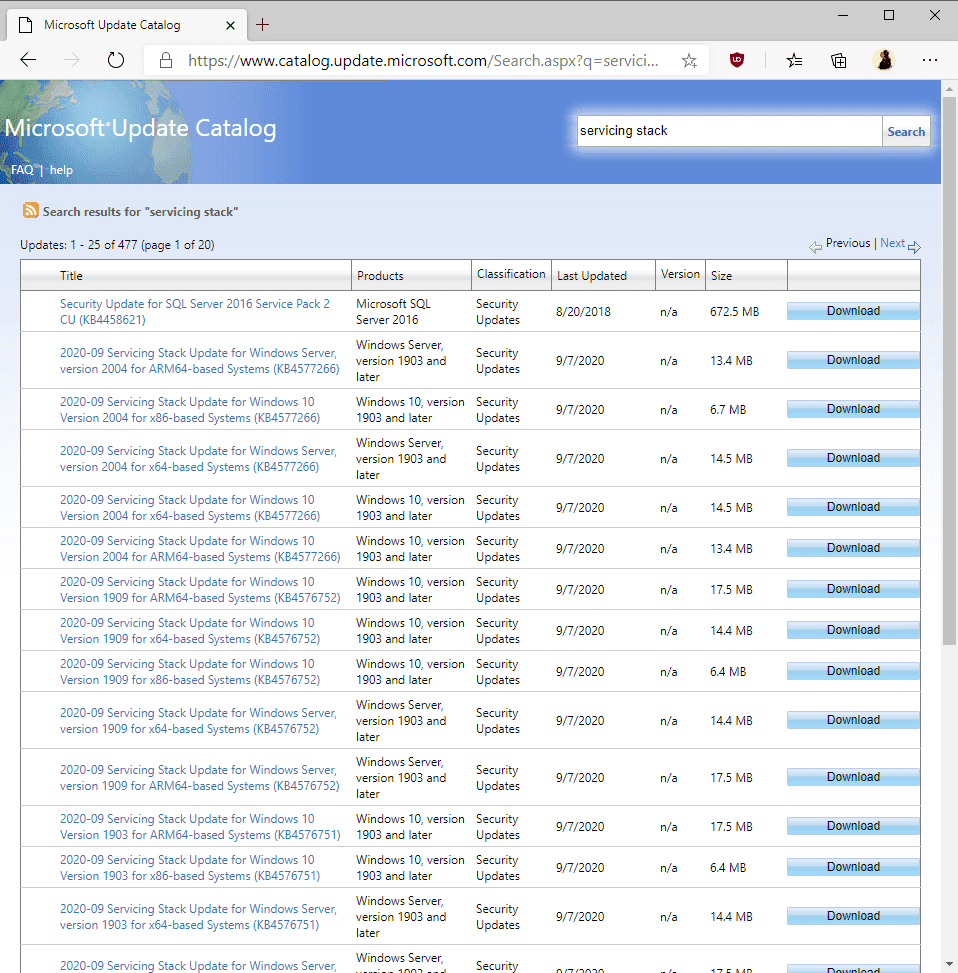The width and height of the screenshot is (958, 973).
Task: Download Windows Server 2004 x64 KB4577266
Action: (x=853, y=458)
